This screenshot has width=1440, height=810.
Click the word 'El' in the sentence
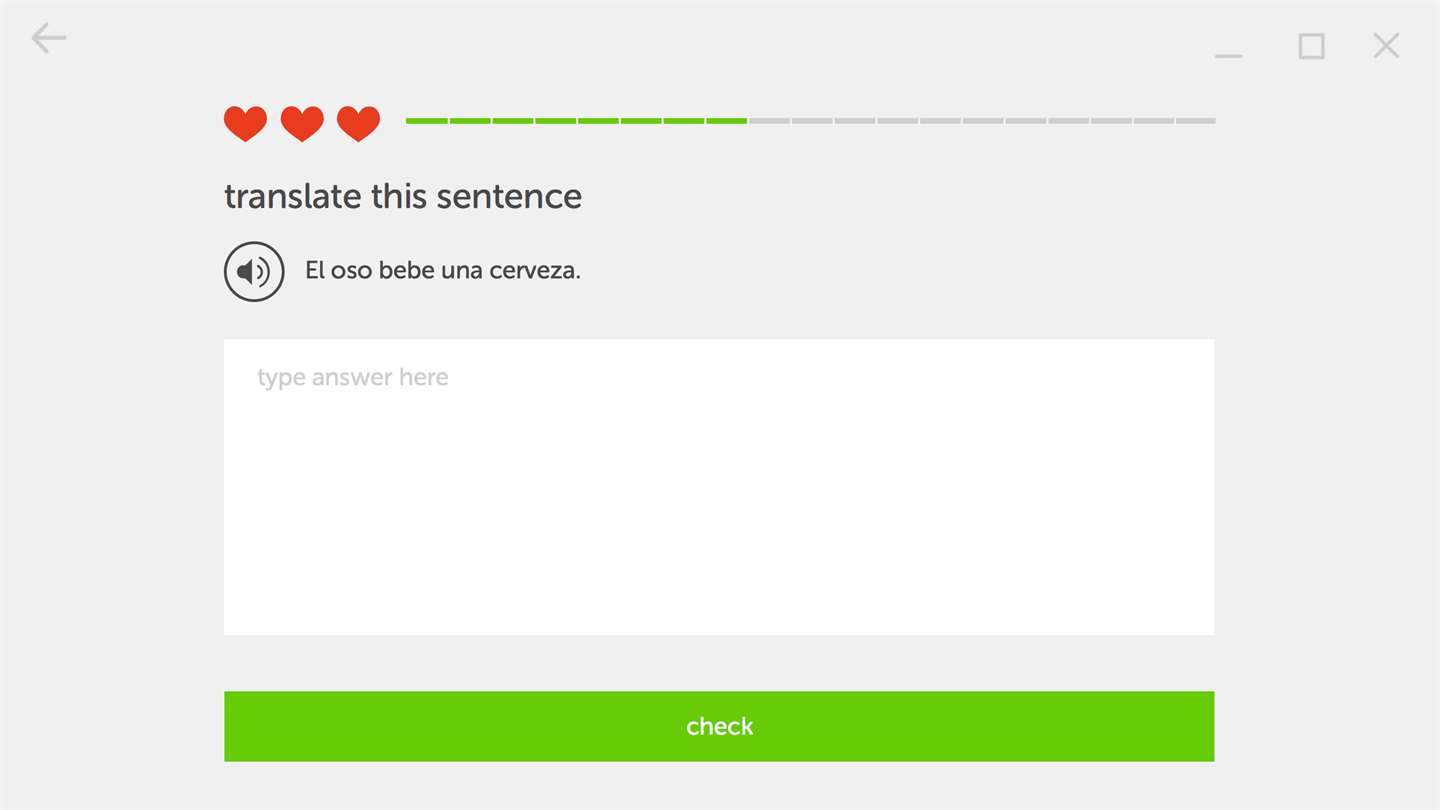pos(315,271)
